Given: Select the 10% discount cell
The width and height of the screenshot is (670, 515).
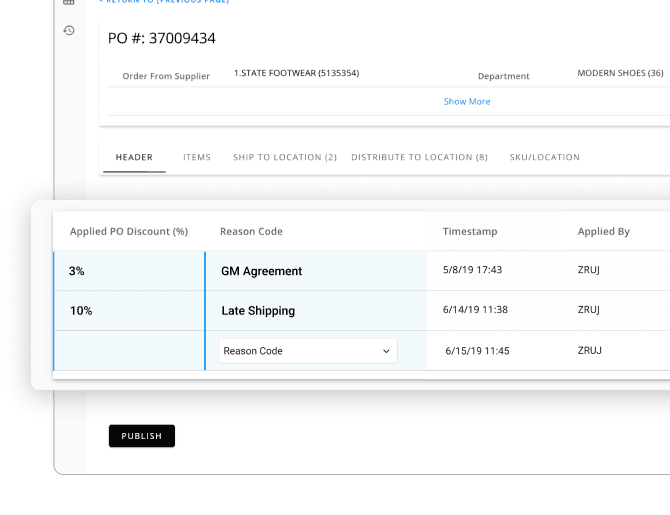Looking at the screenshot, I should (129, 311).
